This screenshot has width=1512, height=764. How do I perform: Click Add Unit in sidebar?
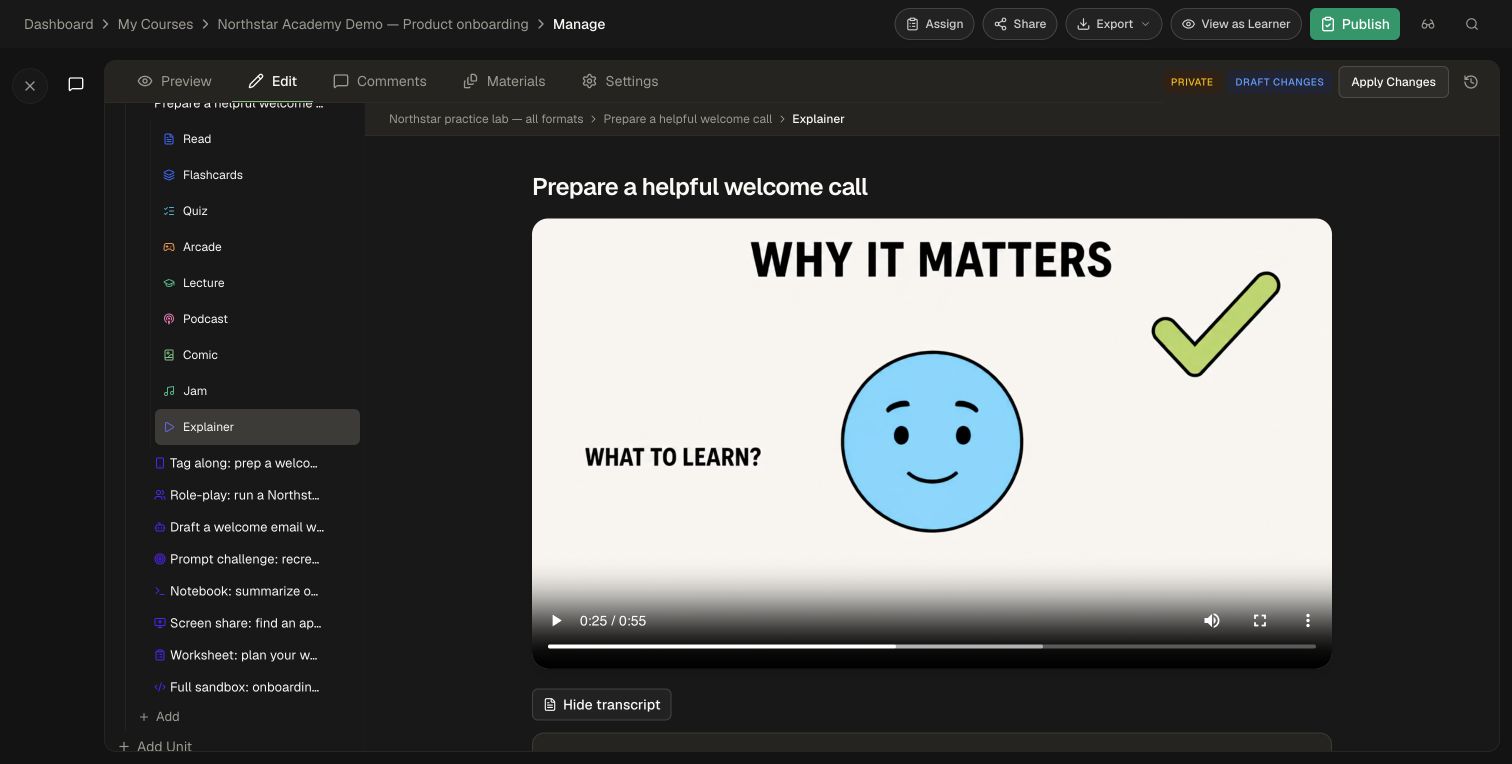pyautogui.click(x=155, y=746)
